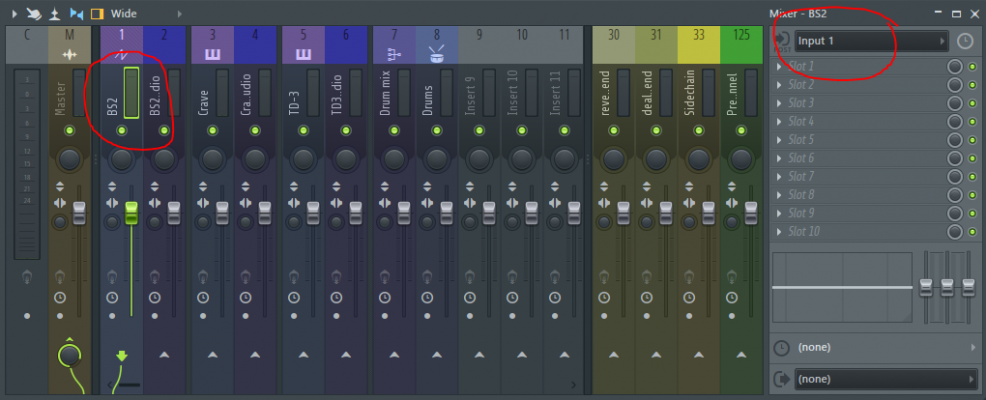Mute the Master track with green LED

click(x=69, y=131)
